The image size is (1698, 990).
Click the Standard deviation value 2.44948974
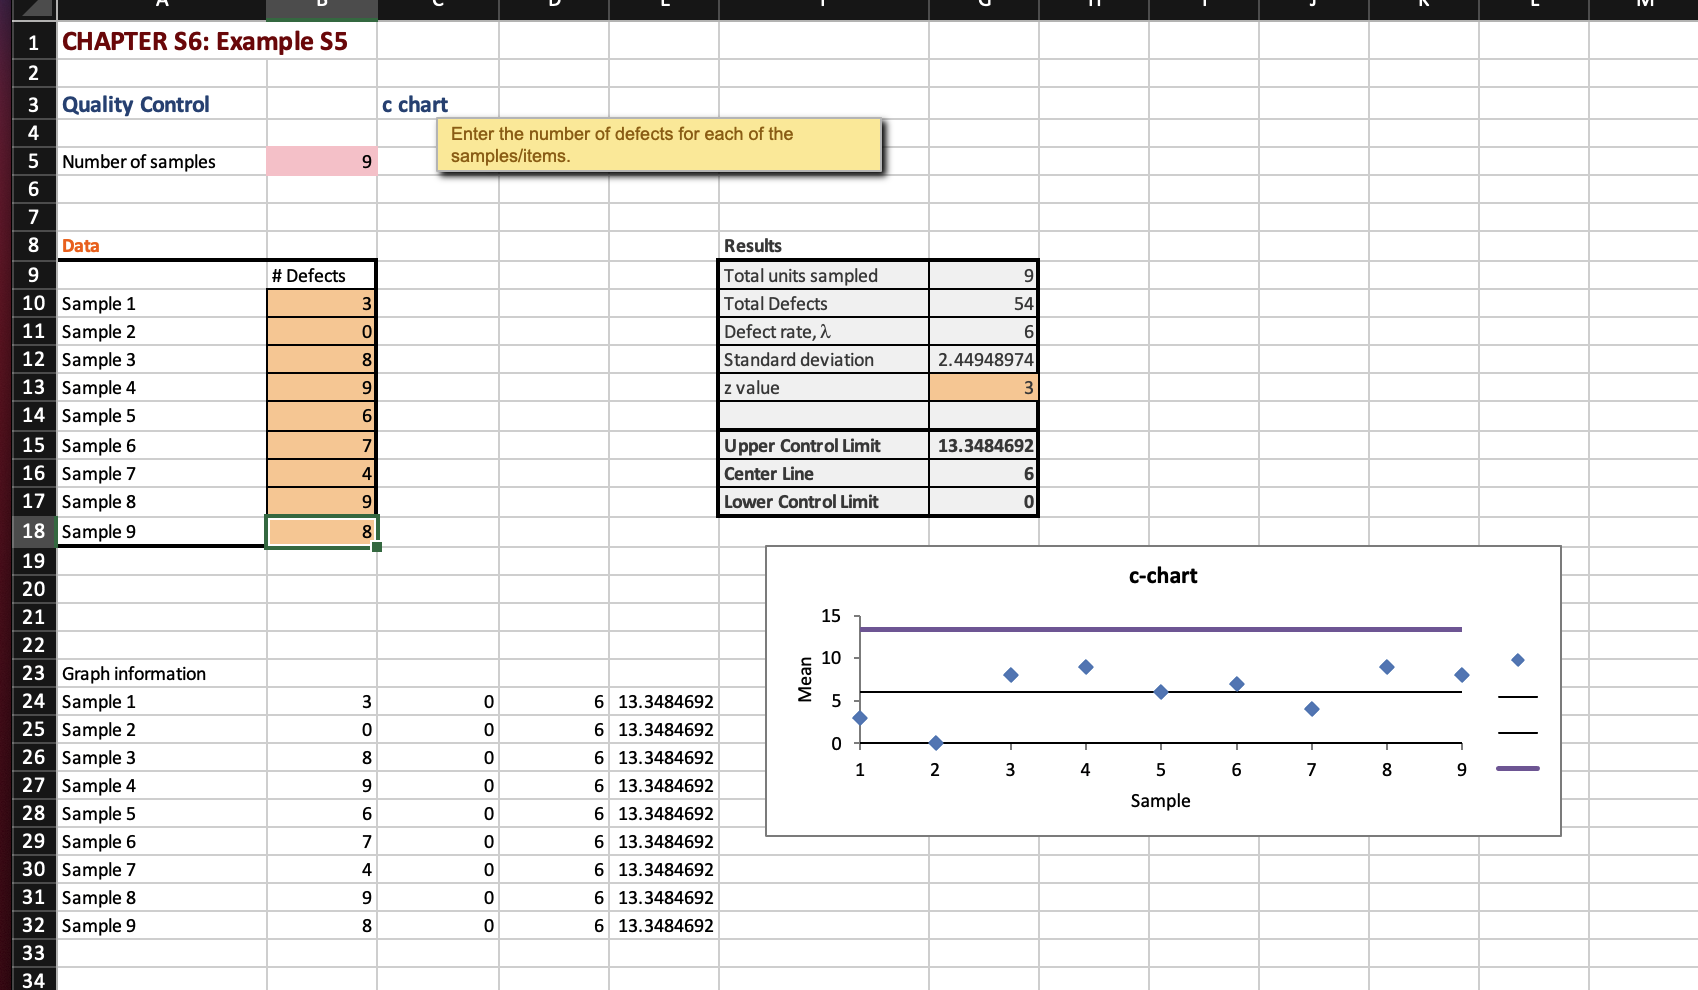coord(983,359)
